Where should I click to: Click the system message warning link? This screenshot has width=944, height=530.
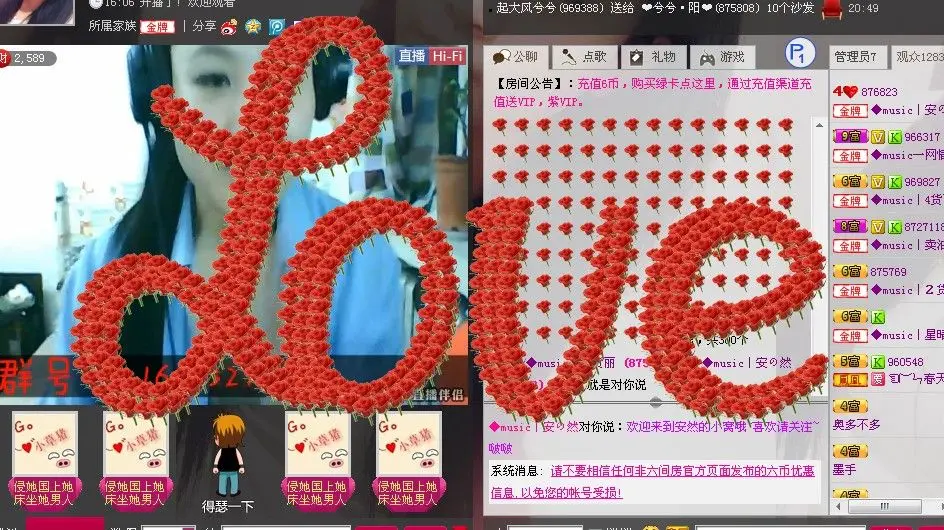pos(653,481)
